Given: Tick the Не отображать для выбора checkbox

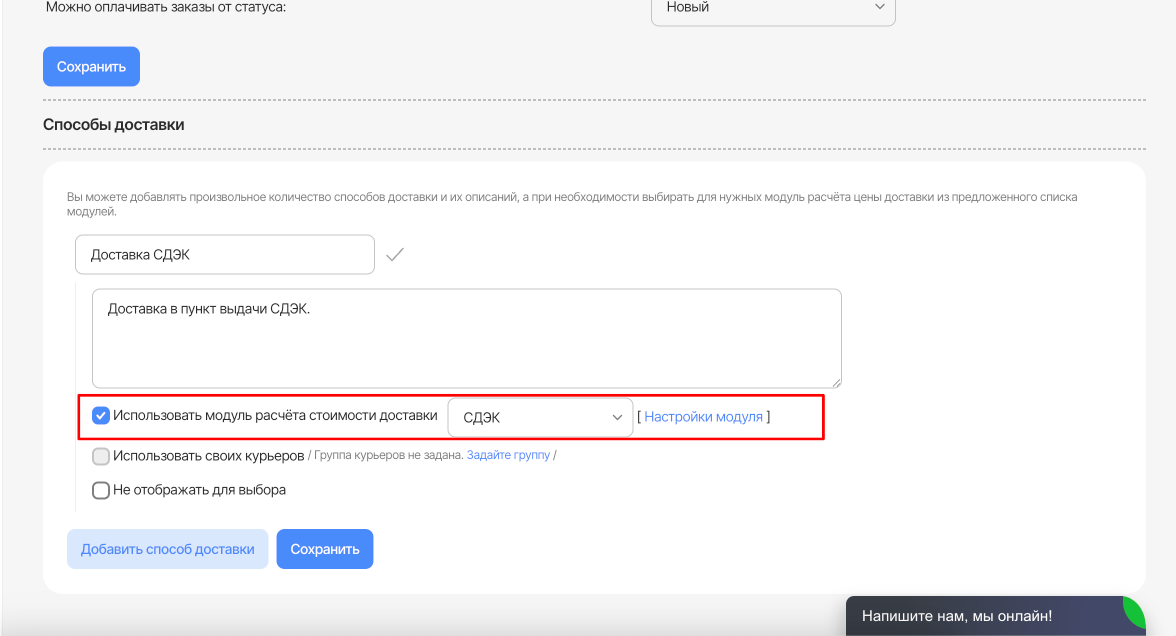Looking at the screenshot, I should tap(101, 490).
